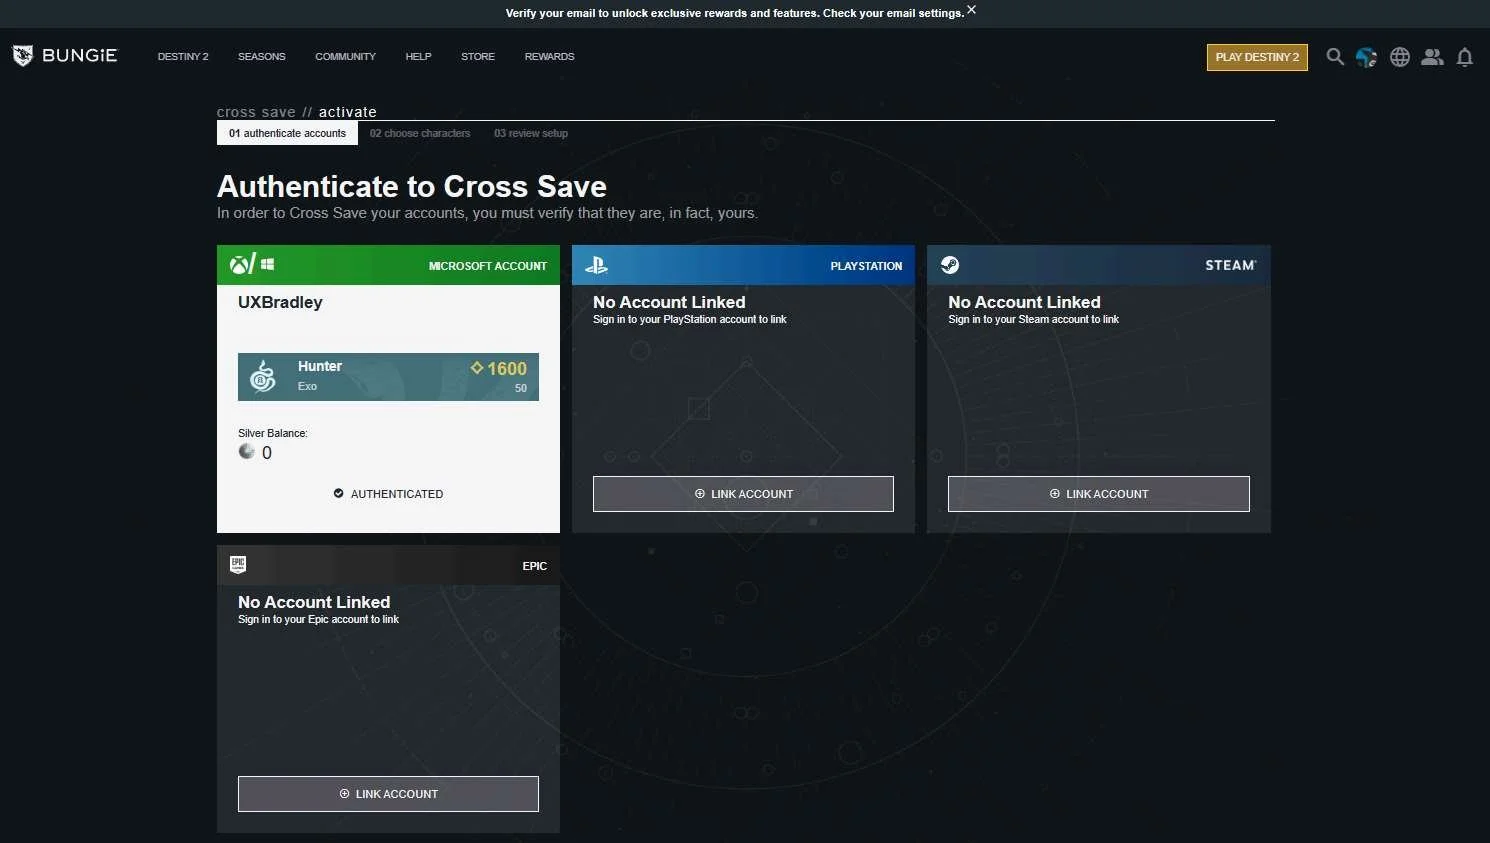Click the Hunter Exo character banner

pyautogui.click(x=388, y=377)
